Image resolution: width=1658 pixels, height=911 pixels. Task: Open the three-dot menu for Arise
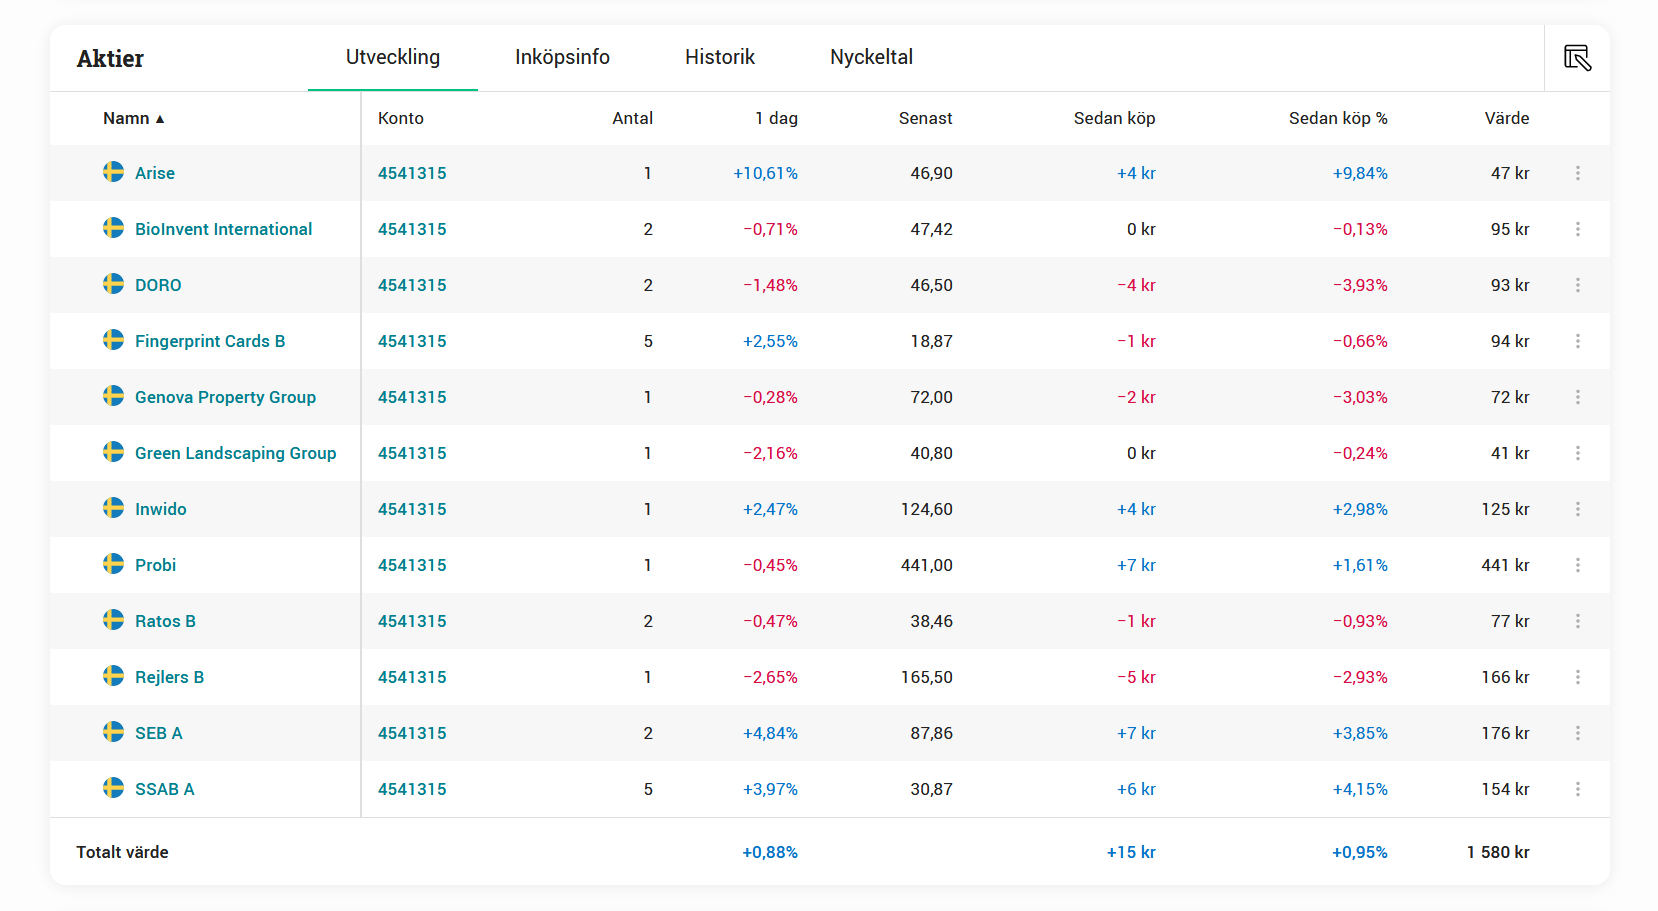pyautogui.click(x=1578, y=173)
